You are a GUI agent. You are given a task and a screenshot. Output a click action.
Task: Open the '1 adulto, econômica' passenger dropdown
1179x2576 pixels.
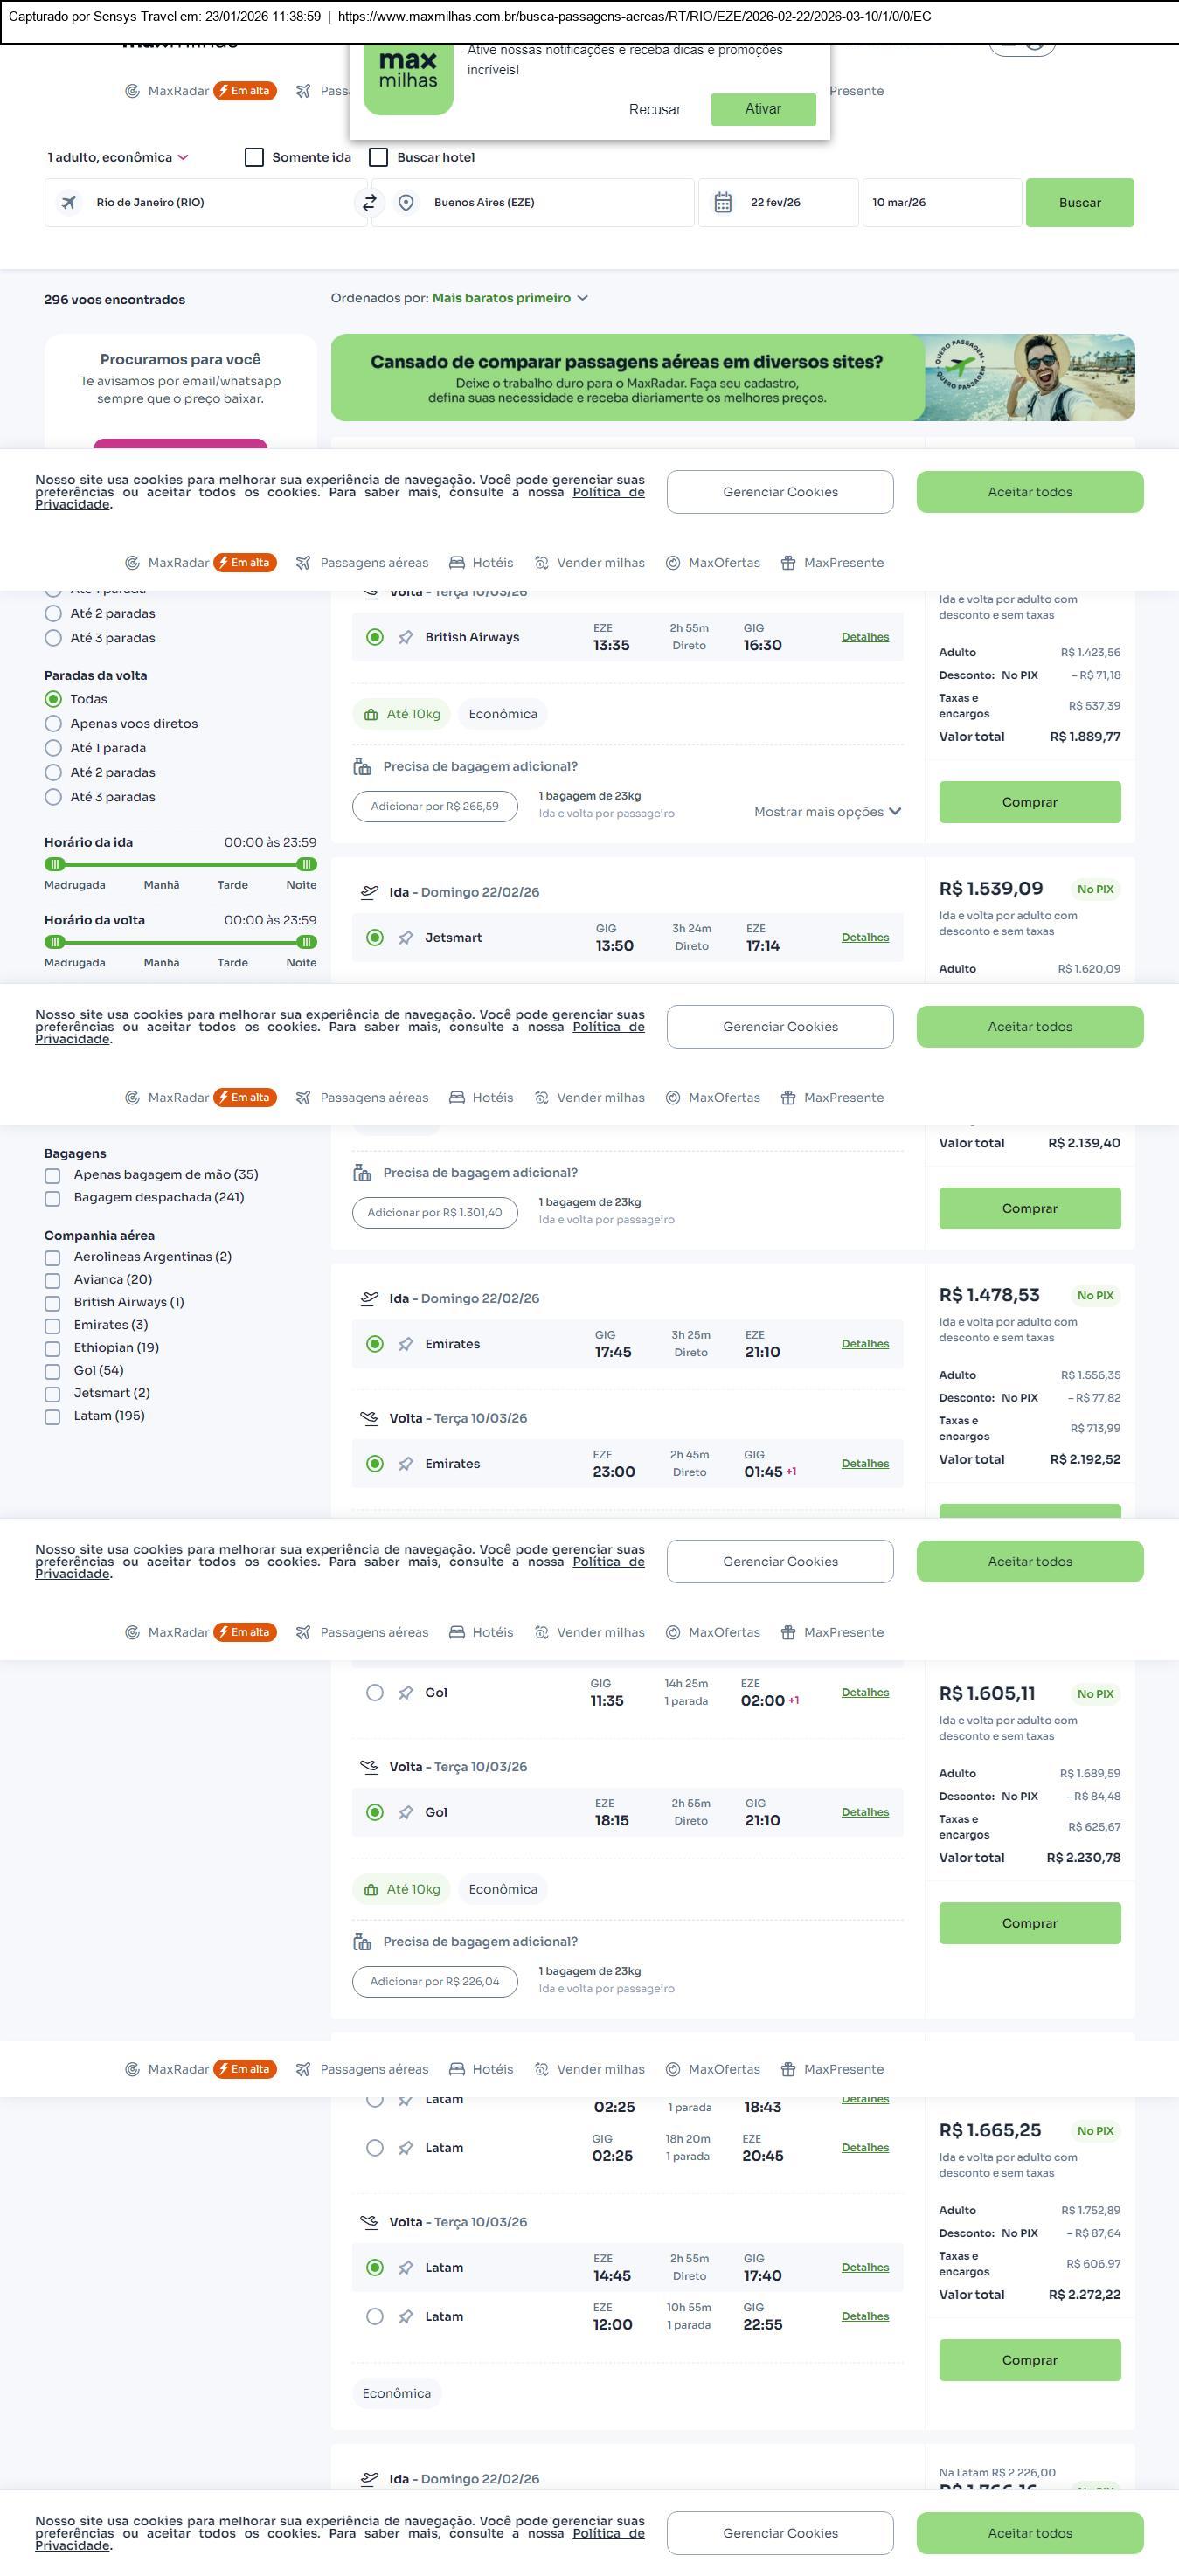coord(118,158)
